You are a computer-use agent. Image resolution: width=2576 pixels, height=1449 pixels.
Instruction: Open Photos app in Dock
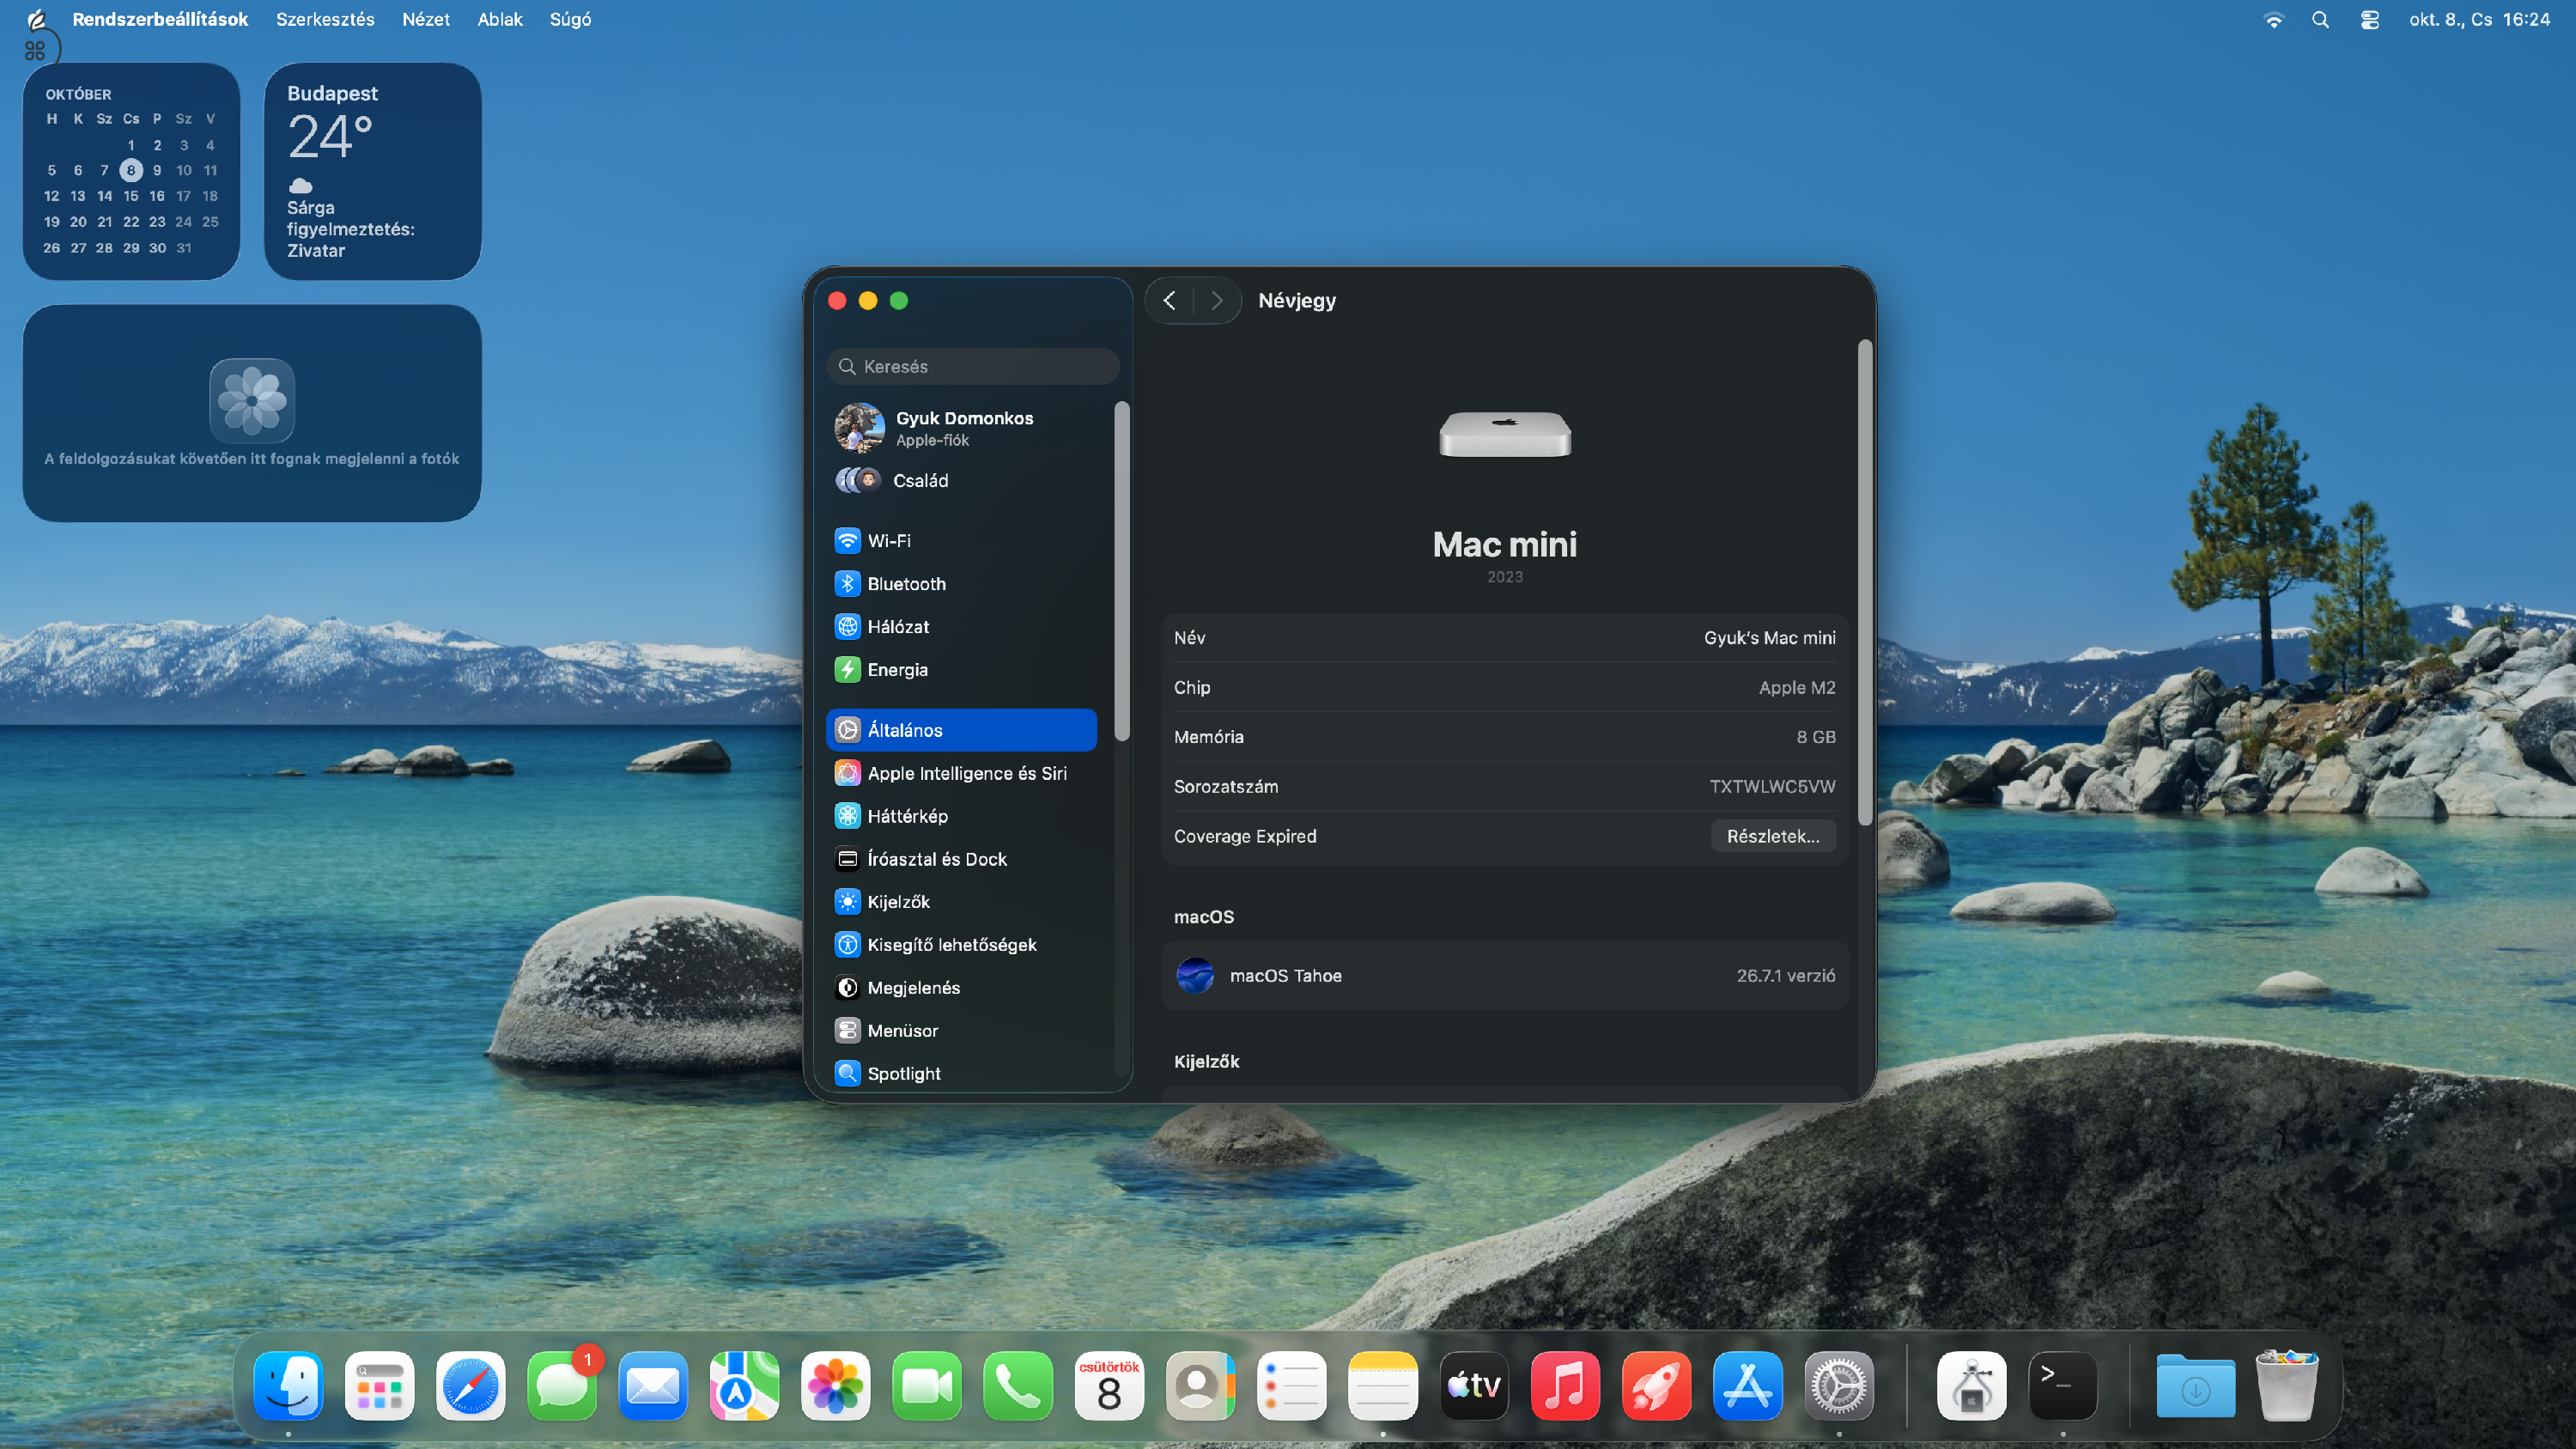click(835, 1386)
